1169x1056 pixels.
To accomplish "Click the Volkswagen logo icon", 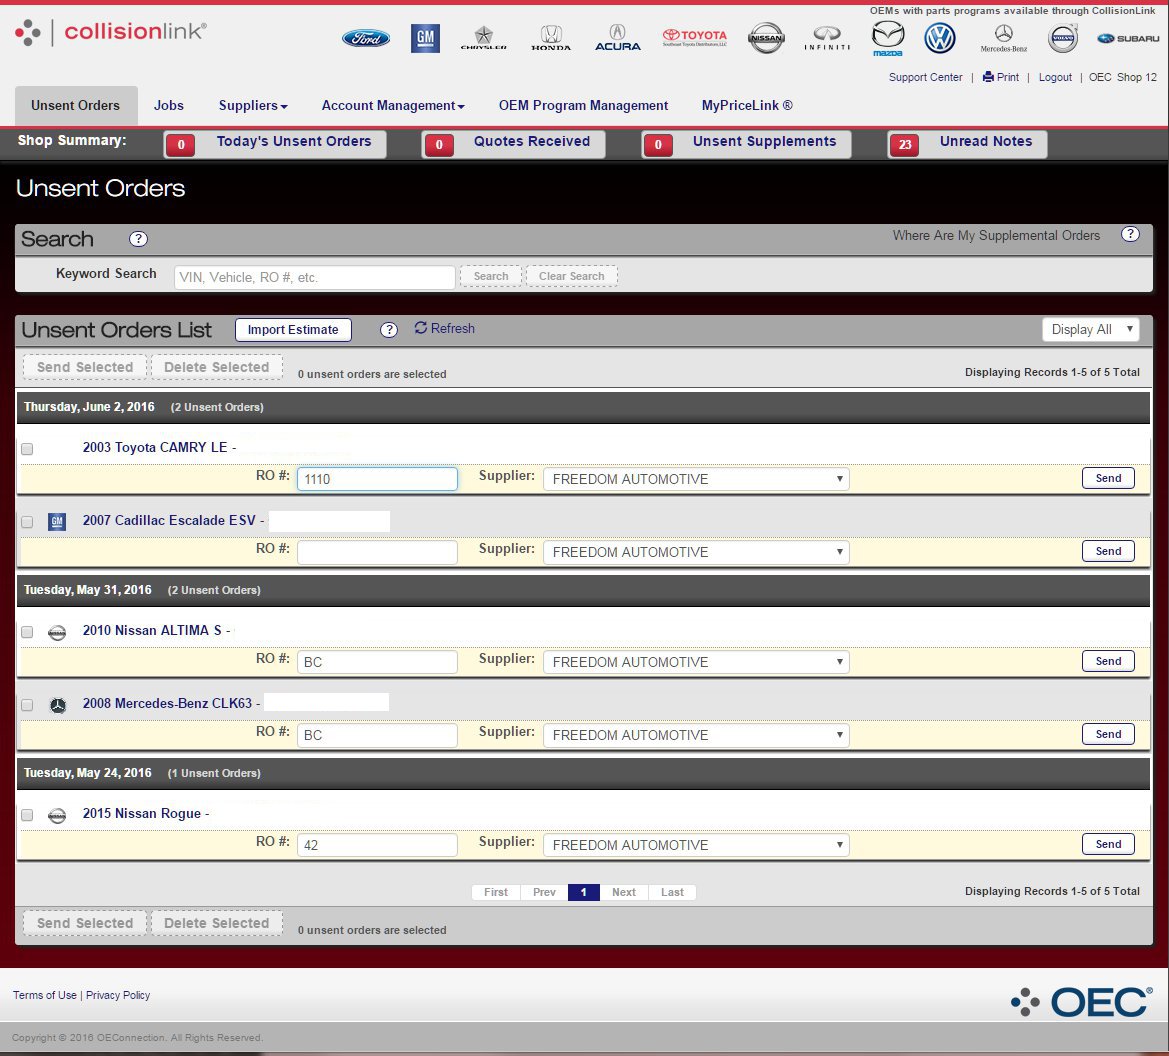I will (x=939, y=38).
